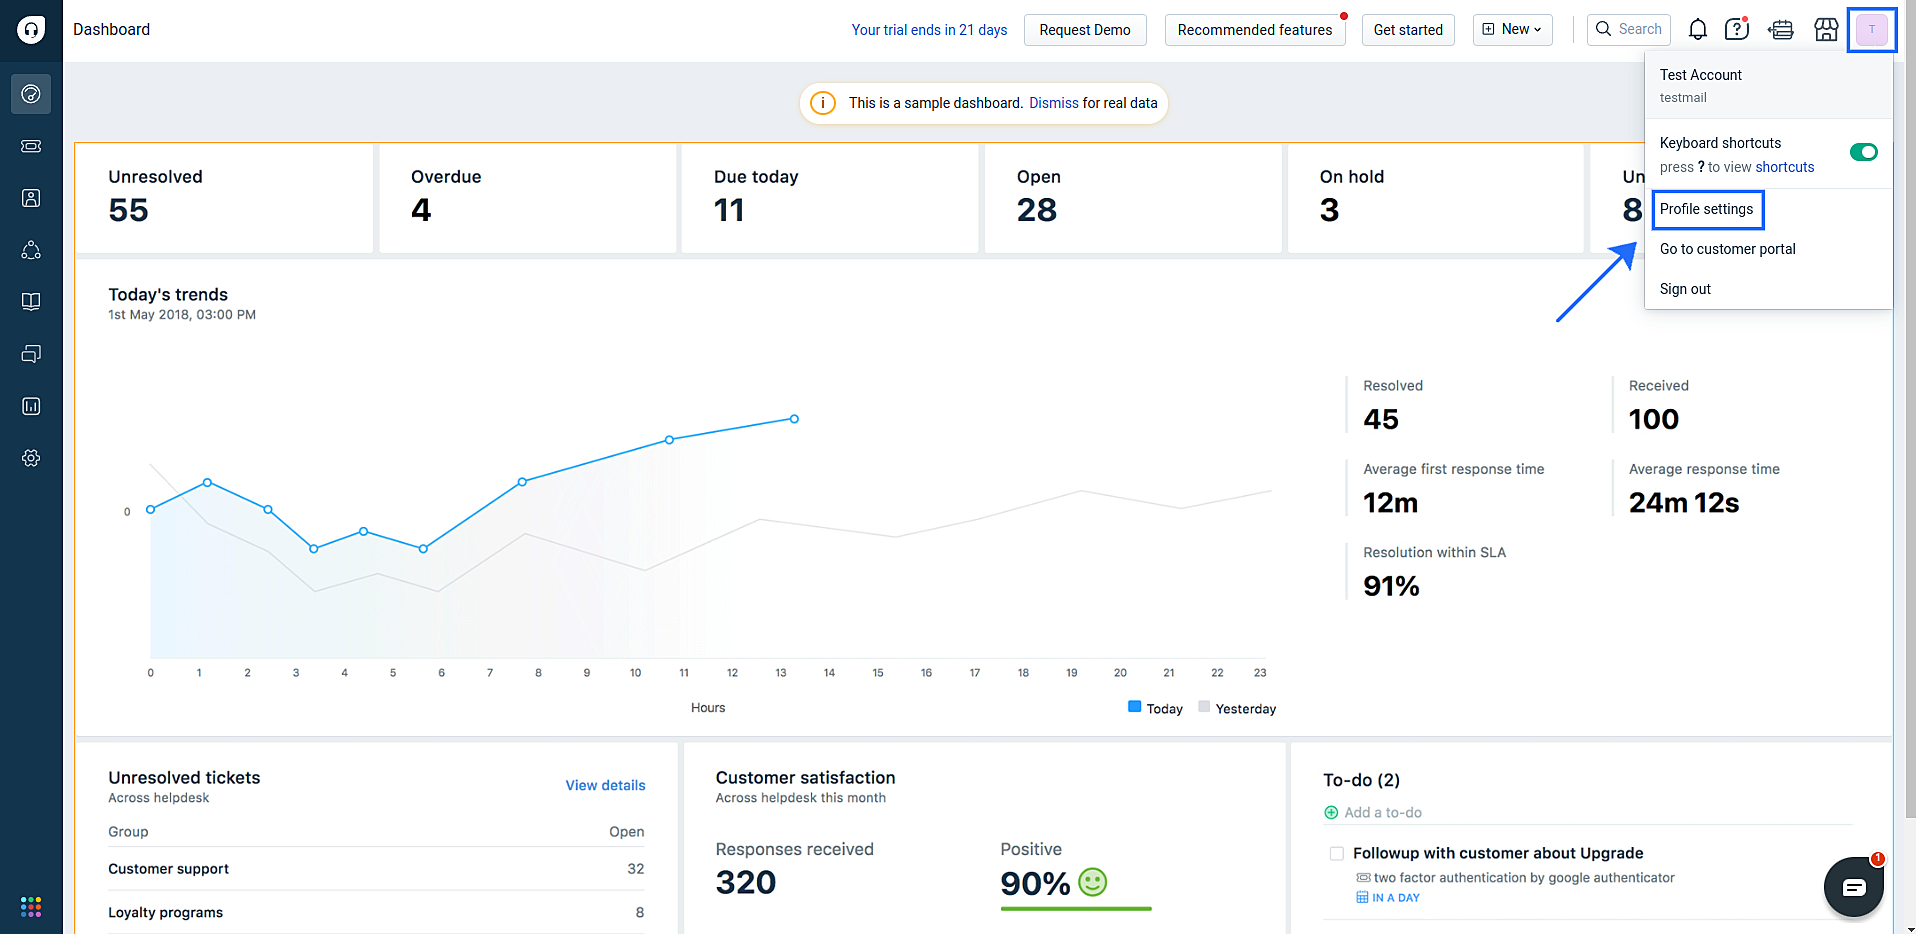1916x934 pixels.
Task: Open the Solutions book icon in sidebar
Action: tap(31, 302)
